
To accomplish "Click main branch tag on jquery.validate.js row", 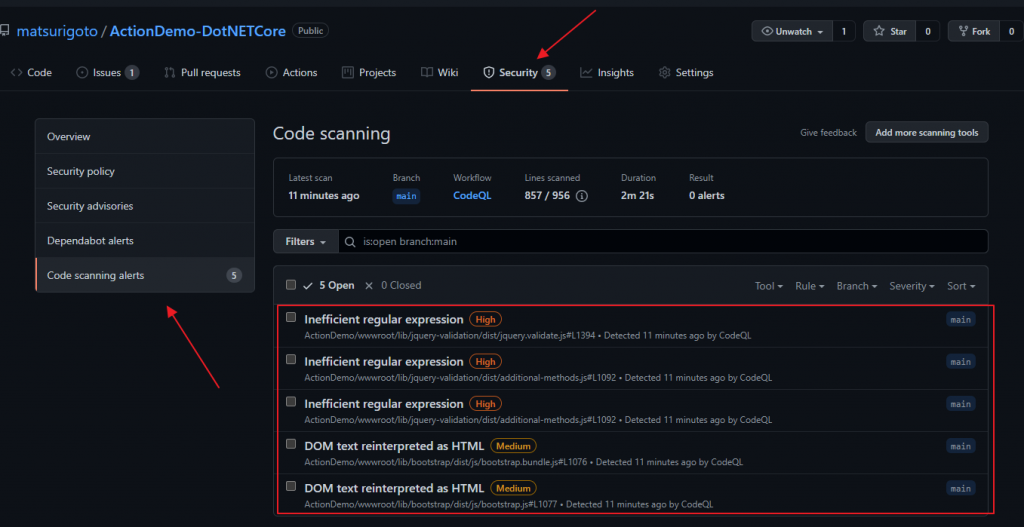I will click(x=961, y=319).
